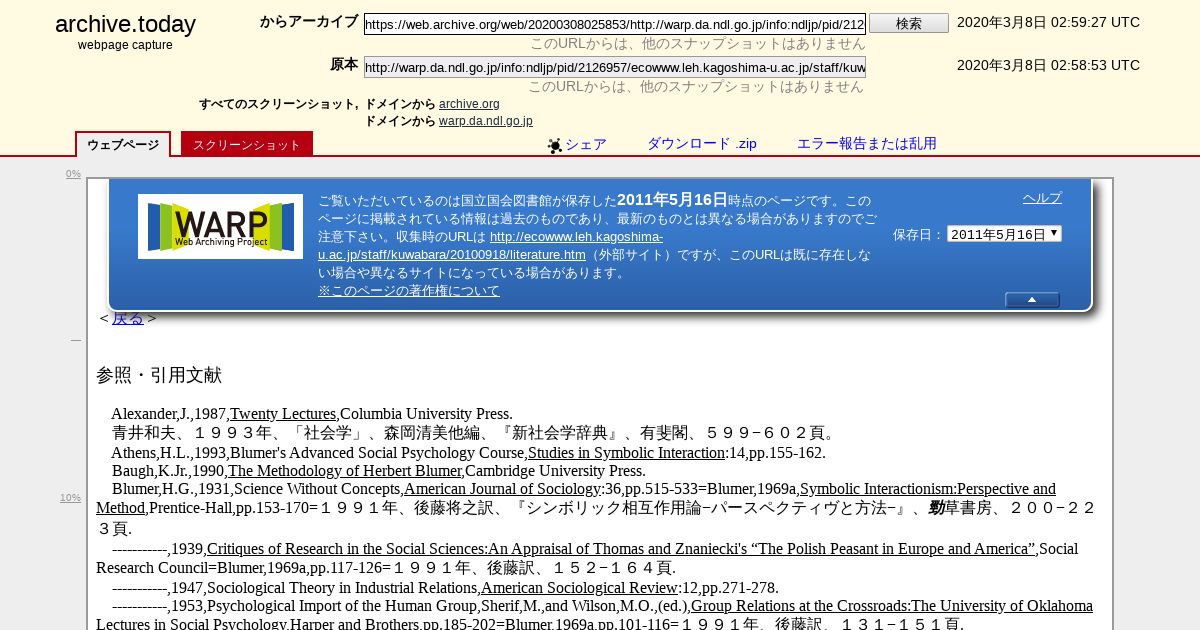This screenshot has height=630, width=1200.
Task: Click the 青井和夫 1993年 reference line
Action: 475,433
